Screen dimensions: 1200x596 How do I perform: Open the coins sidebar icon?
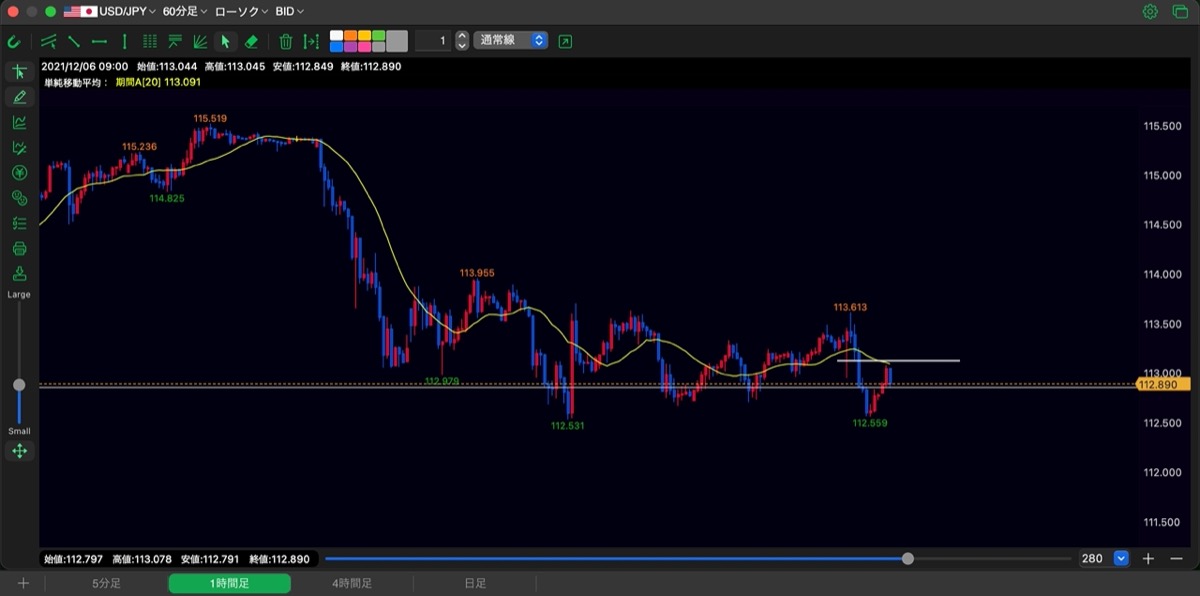(x=19, y=198)
